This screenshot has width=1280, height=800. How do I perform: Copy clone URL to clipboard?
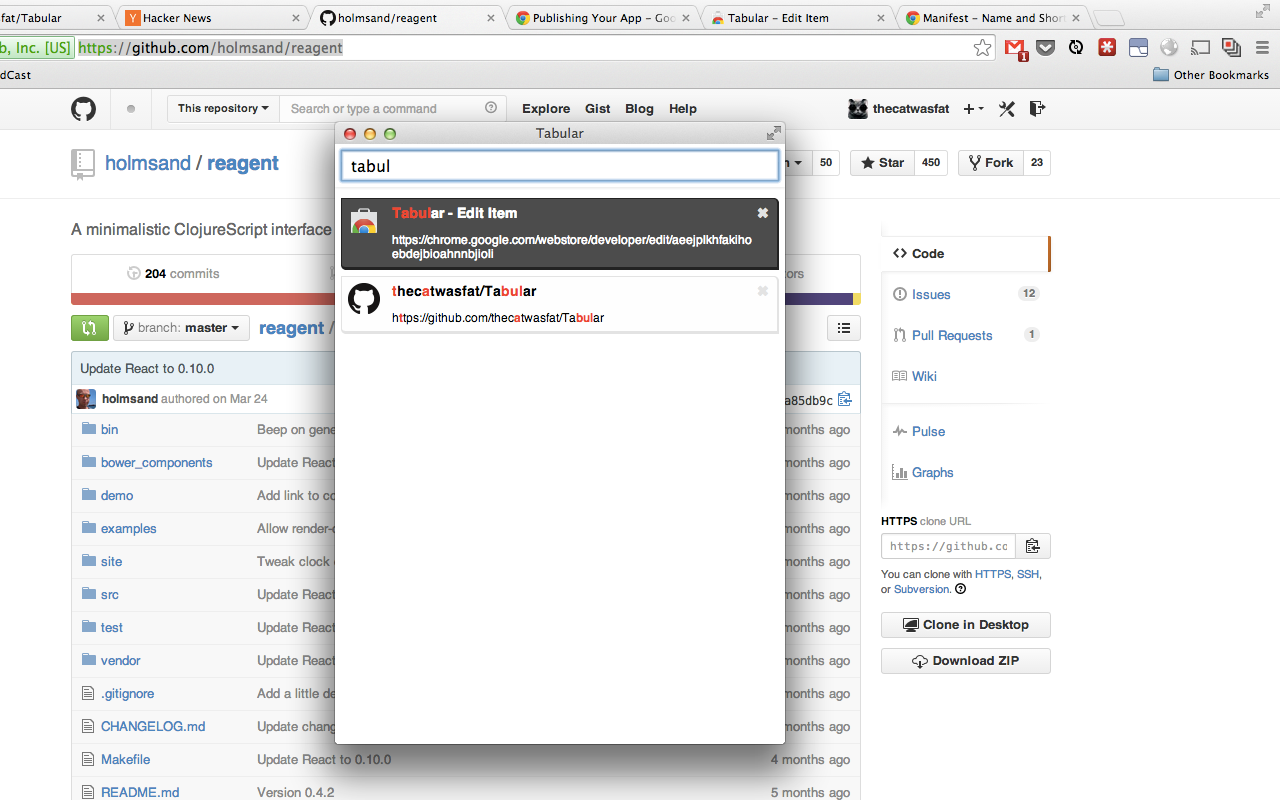coord(1033,546)
